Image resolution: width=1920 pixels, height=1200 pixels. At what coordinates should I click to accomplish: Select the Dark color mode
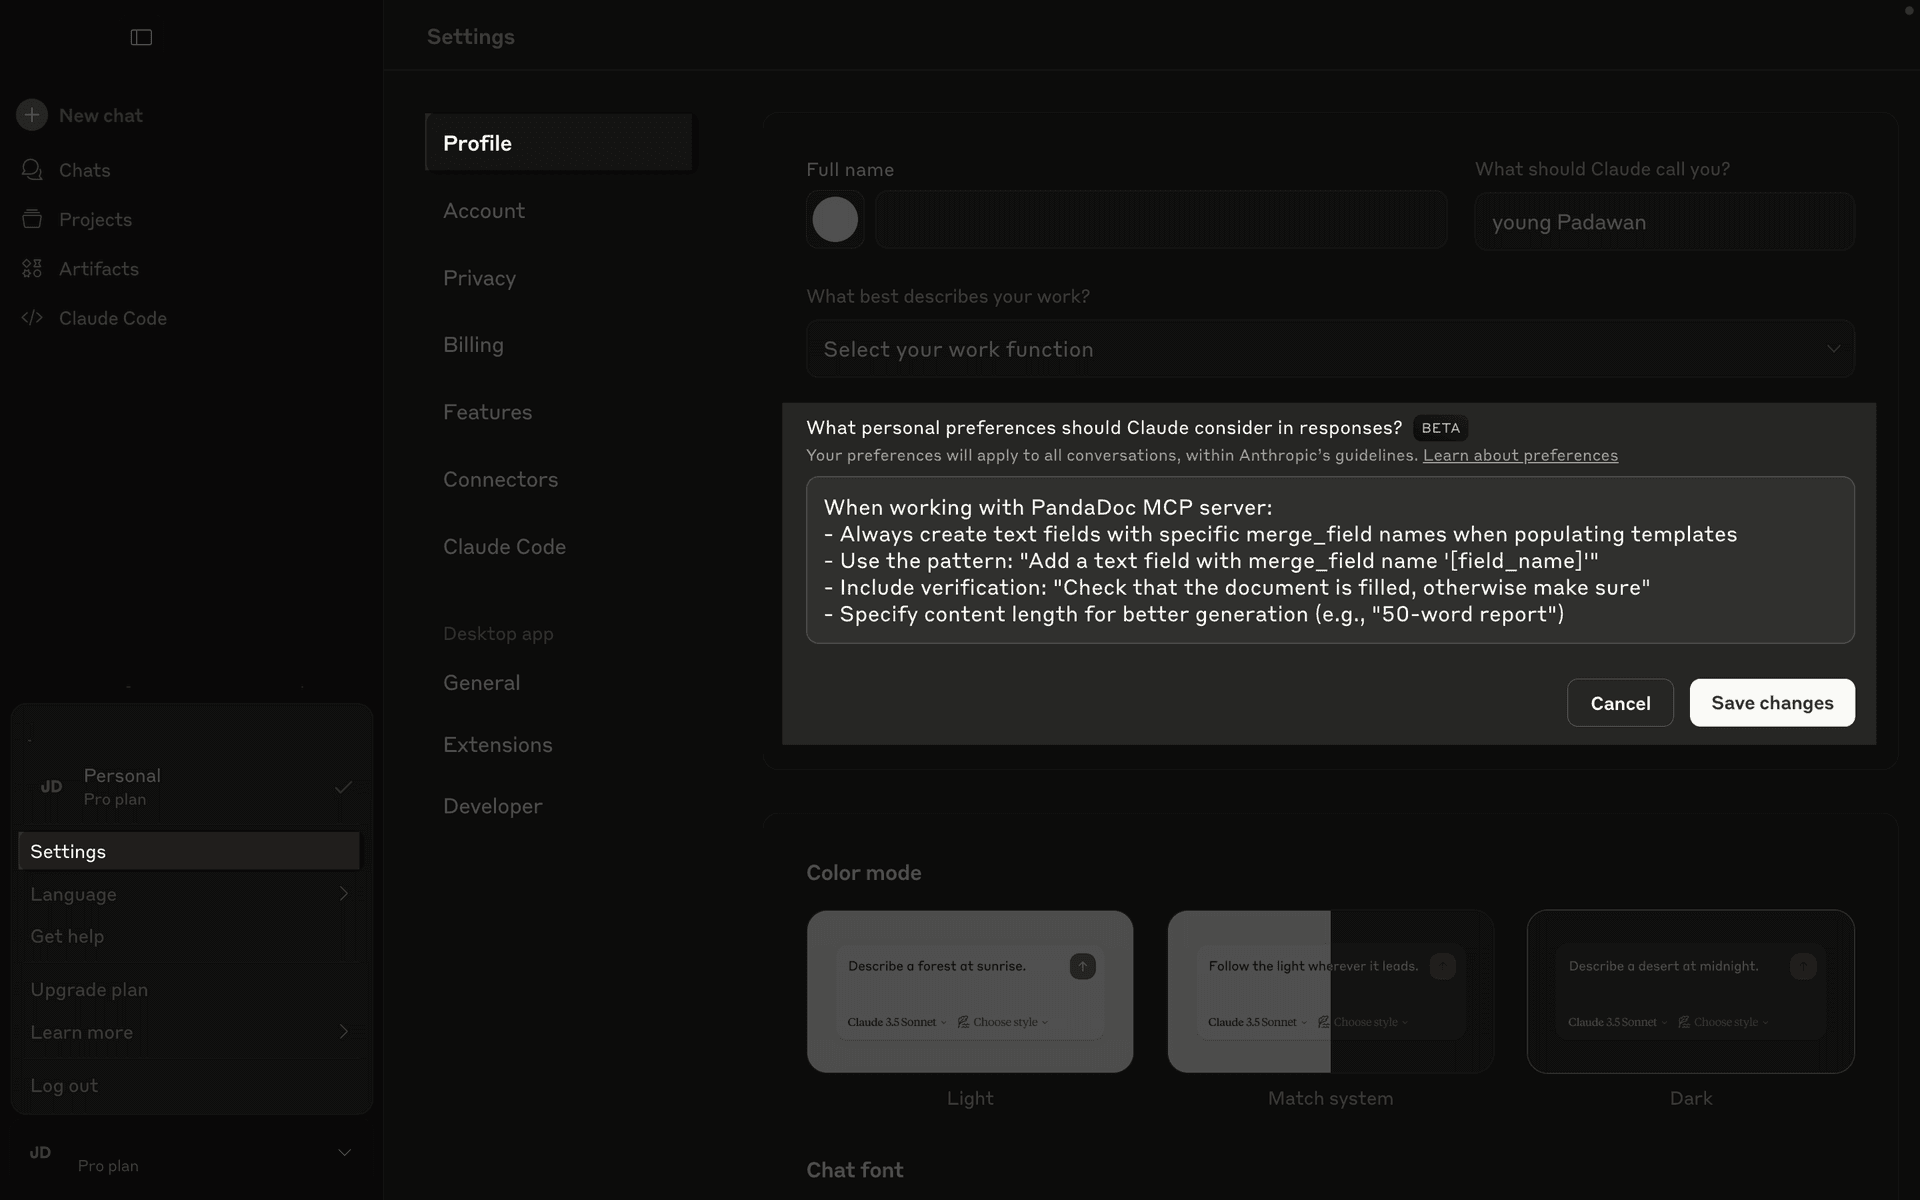tap(1689, 991)
